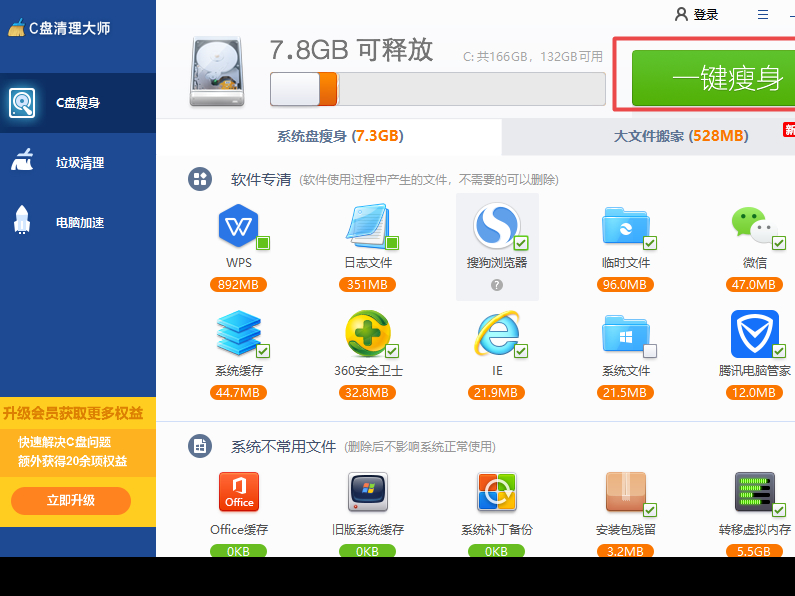Screen dimensions: 795x596
Task: Click the orange 立即升级 button
Action: click(71, 501)
